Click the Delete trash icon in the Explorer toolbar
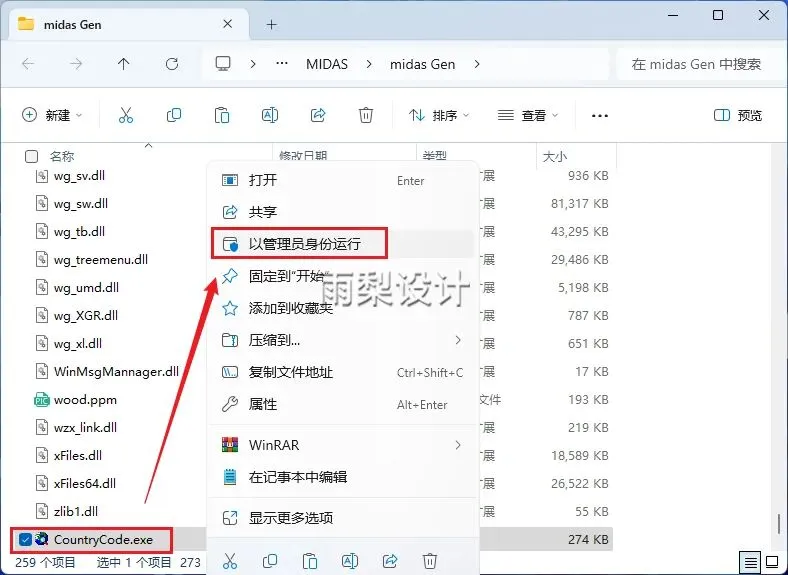This screenshot has height=575, width=788. click(x=366, y=116)
